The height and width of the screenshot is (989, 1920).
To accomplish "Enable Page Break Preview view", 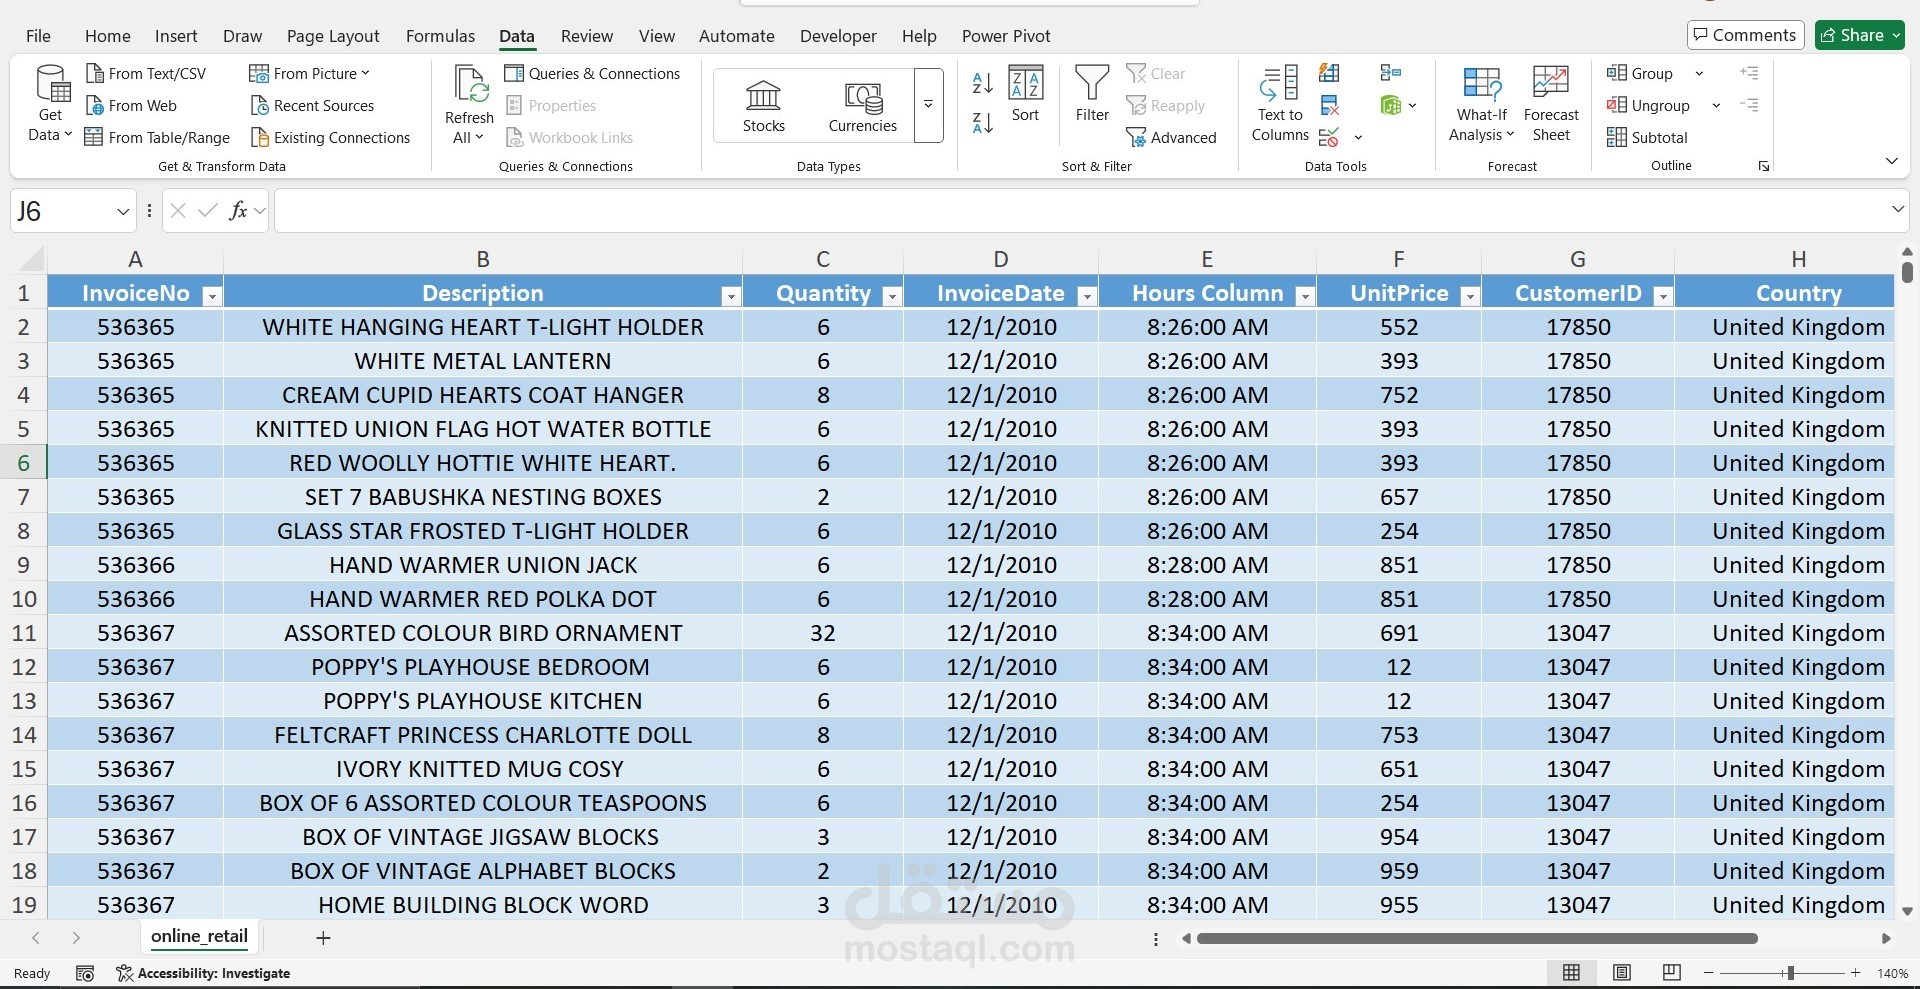I will point(1670,972).
